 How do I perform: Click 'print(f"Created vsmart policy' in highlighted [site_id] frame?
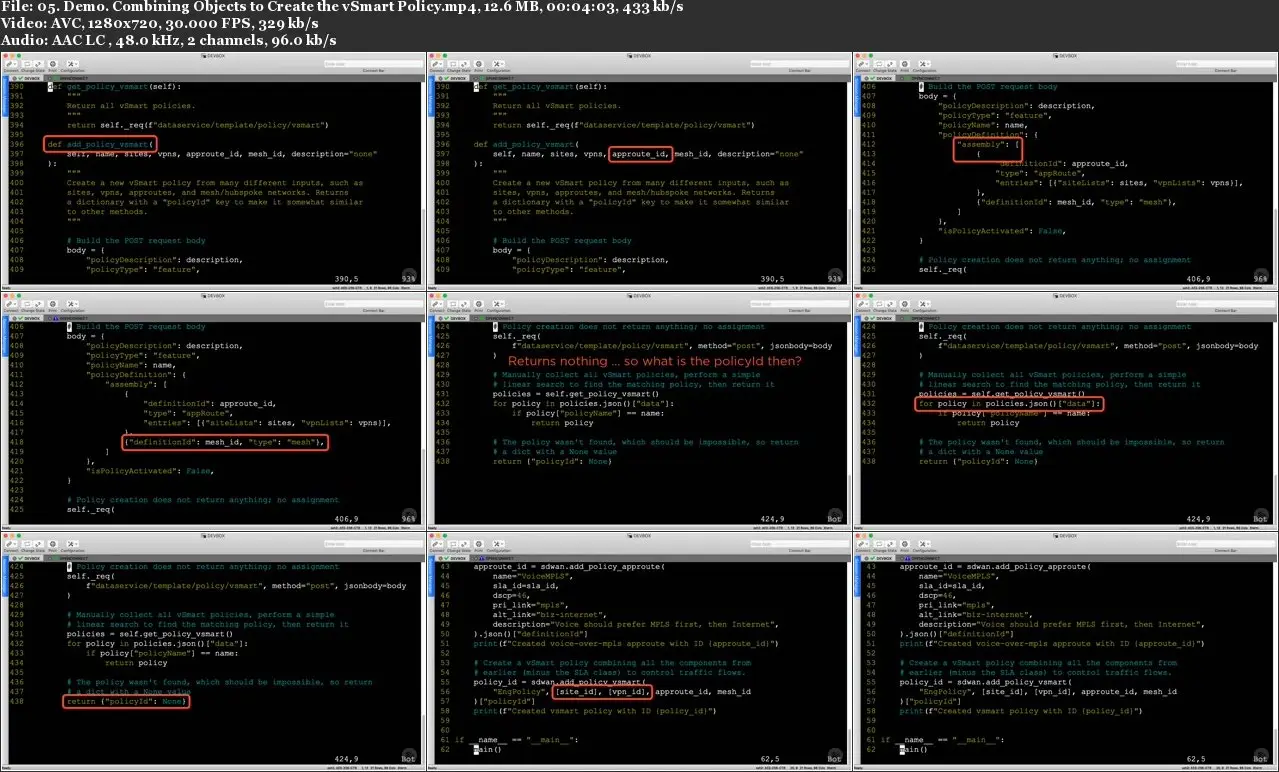(594, 710)
